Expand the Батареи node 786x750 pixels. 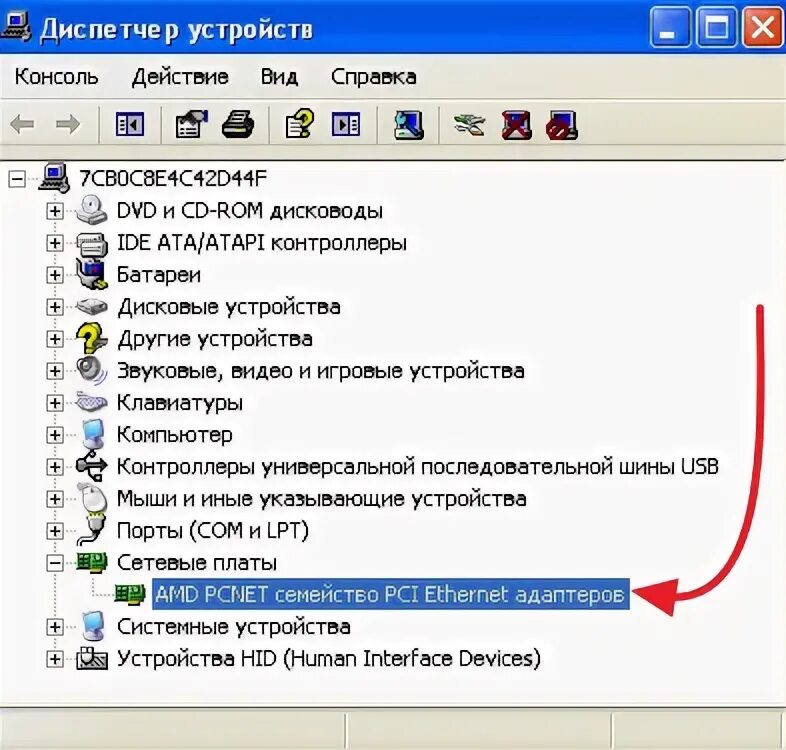pos(55,275)
